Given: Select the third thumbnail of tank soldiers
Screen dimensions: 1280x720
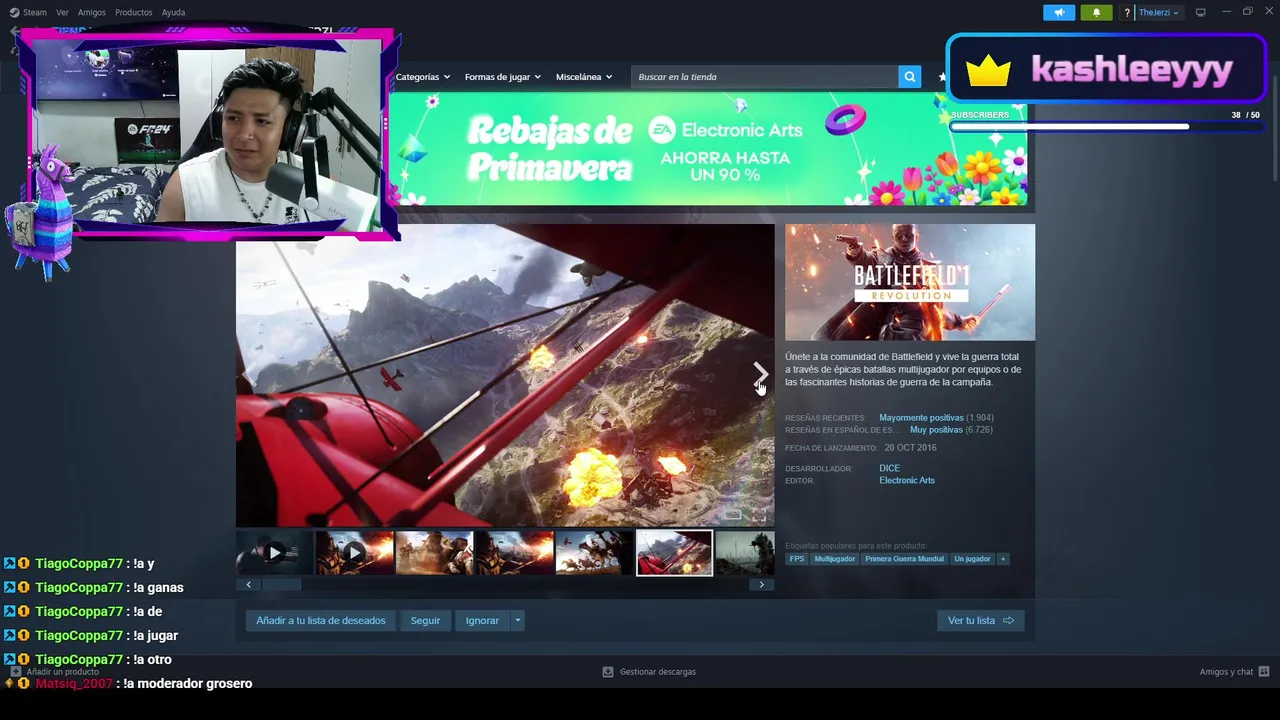Looking at the screenshot, I should [x=435, y=553].
